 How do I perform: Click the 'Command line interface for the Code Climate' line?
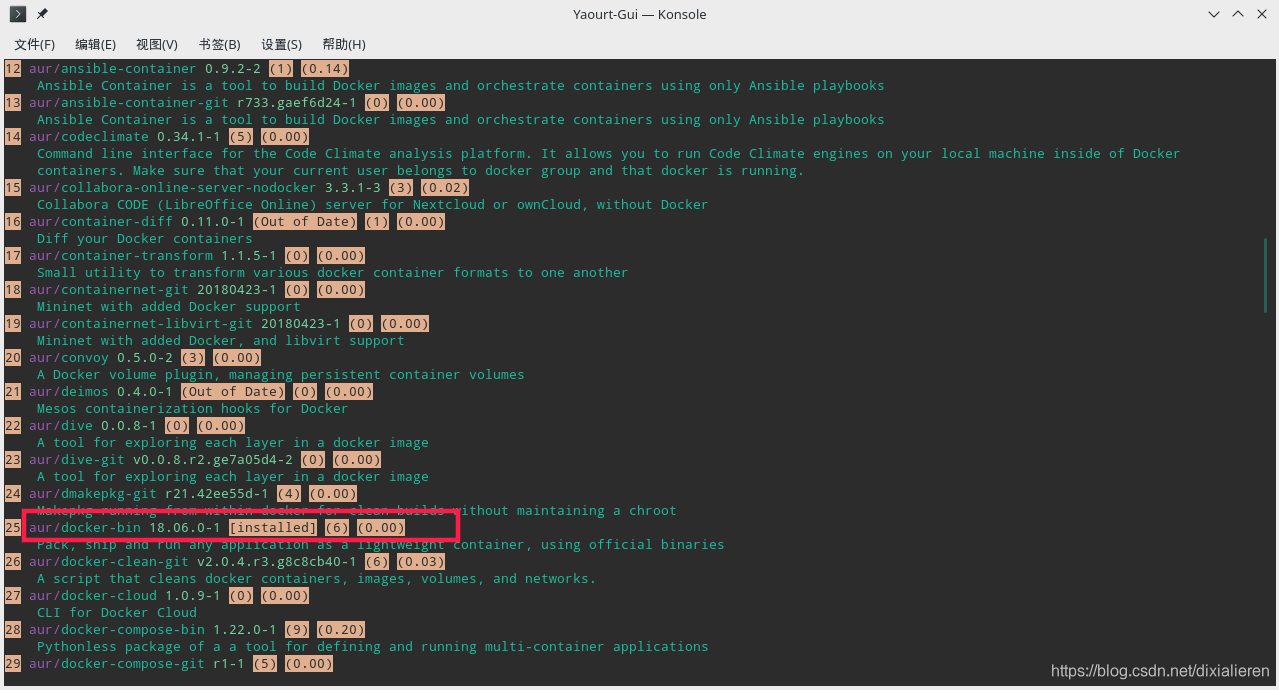609,154
